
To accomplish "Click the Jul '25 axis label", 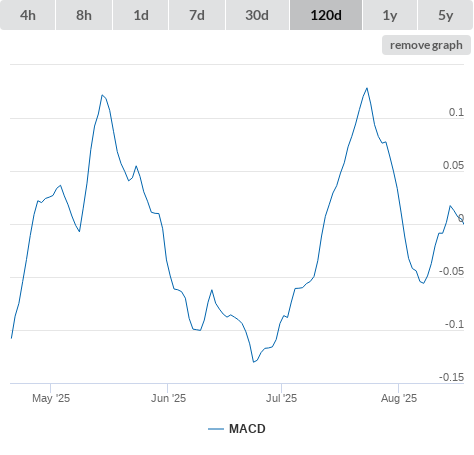I will click(x=281, y=398).
